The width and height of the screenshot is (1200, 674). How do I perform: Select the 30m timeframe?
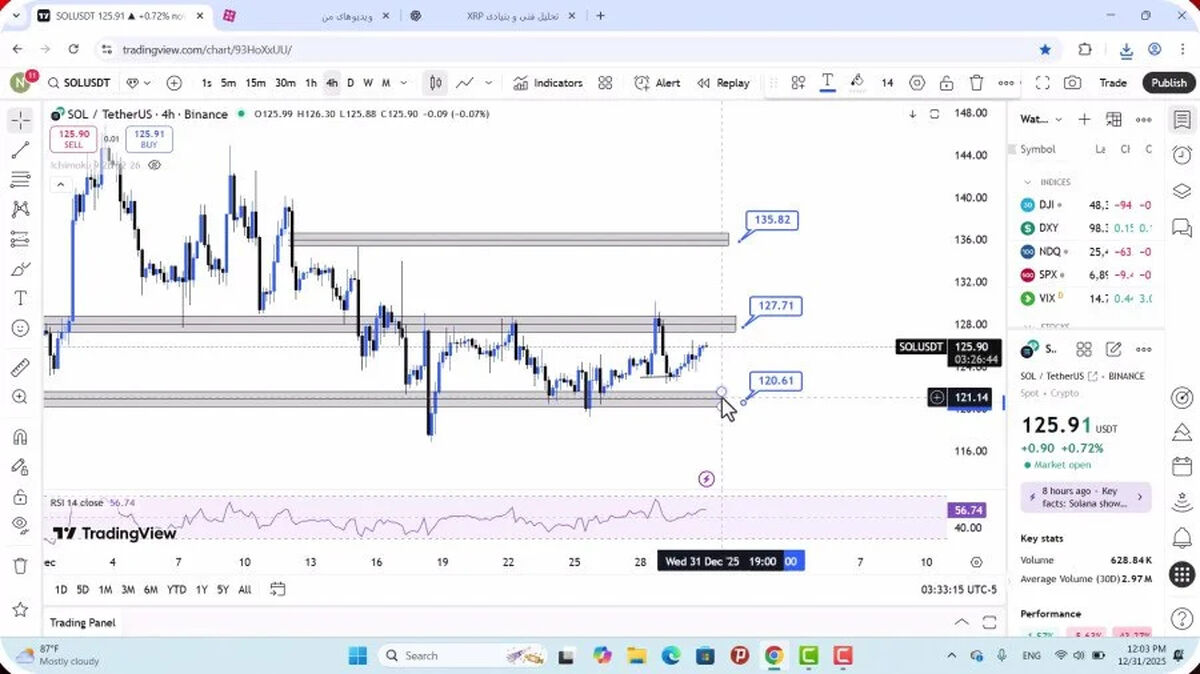pyautogui.click(x=285, y=83)
